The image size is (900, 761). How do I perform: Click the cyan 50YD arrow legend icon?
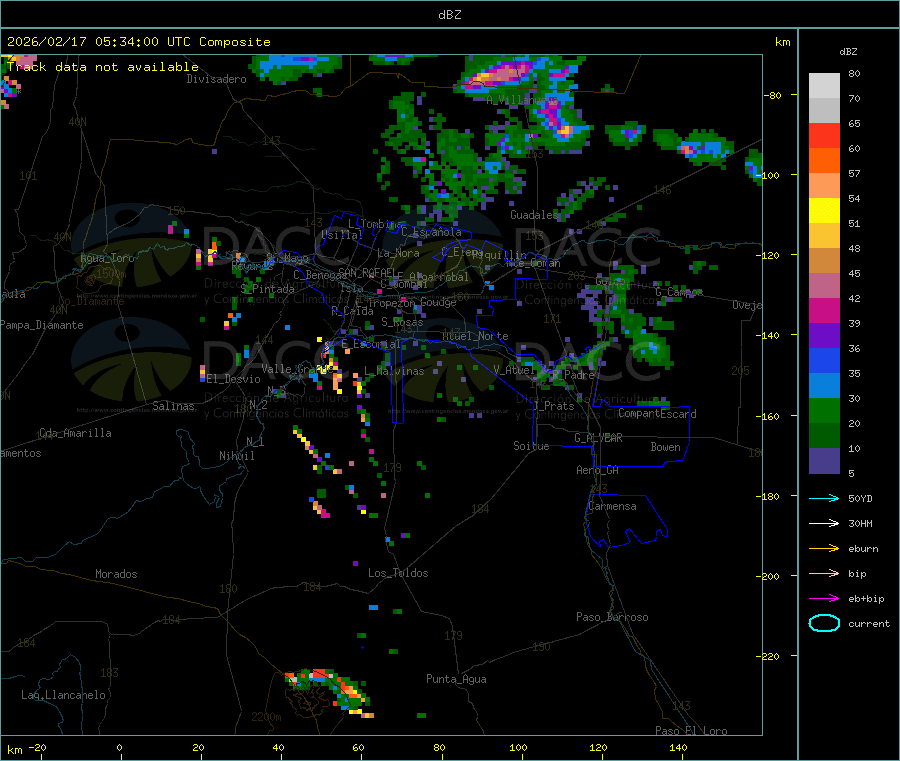(x=824, y=498)
